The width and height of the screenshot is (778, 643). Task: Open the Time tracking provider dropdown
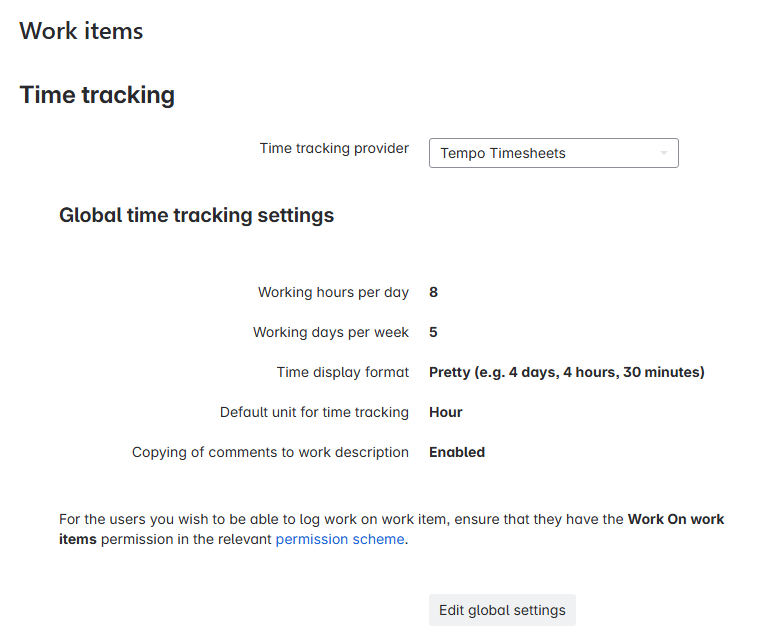[553, 153]
